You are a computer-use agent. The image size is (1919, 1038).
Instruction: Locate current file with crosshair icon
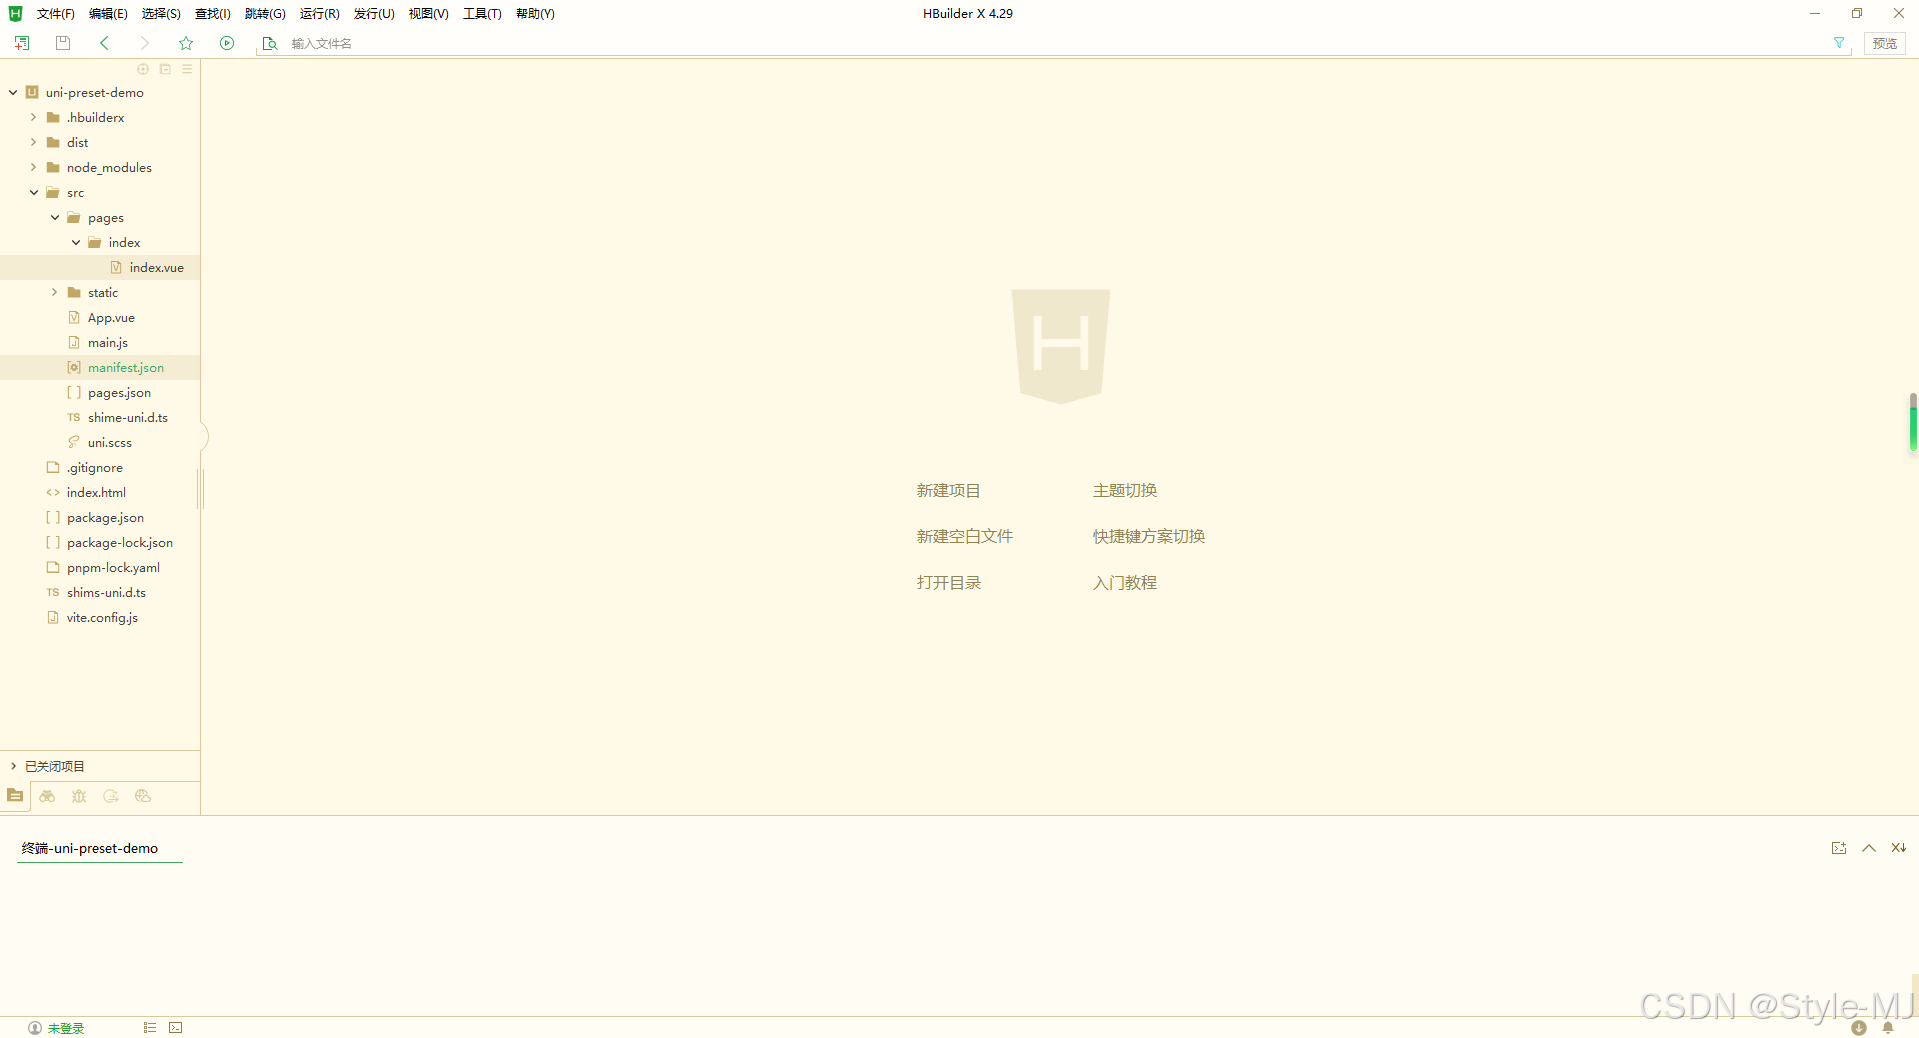[x=143, y=69]
